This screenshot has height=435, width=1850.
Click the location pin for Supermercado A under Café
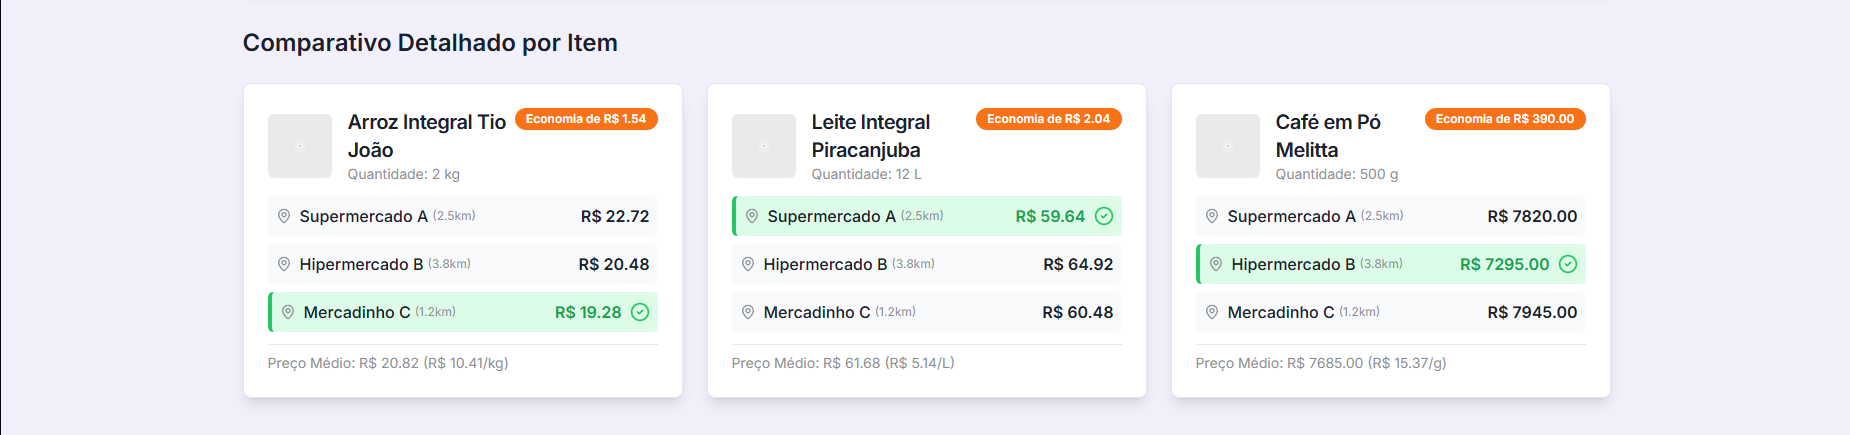click(1212, 216)
